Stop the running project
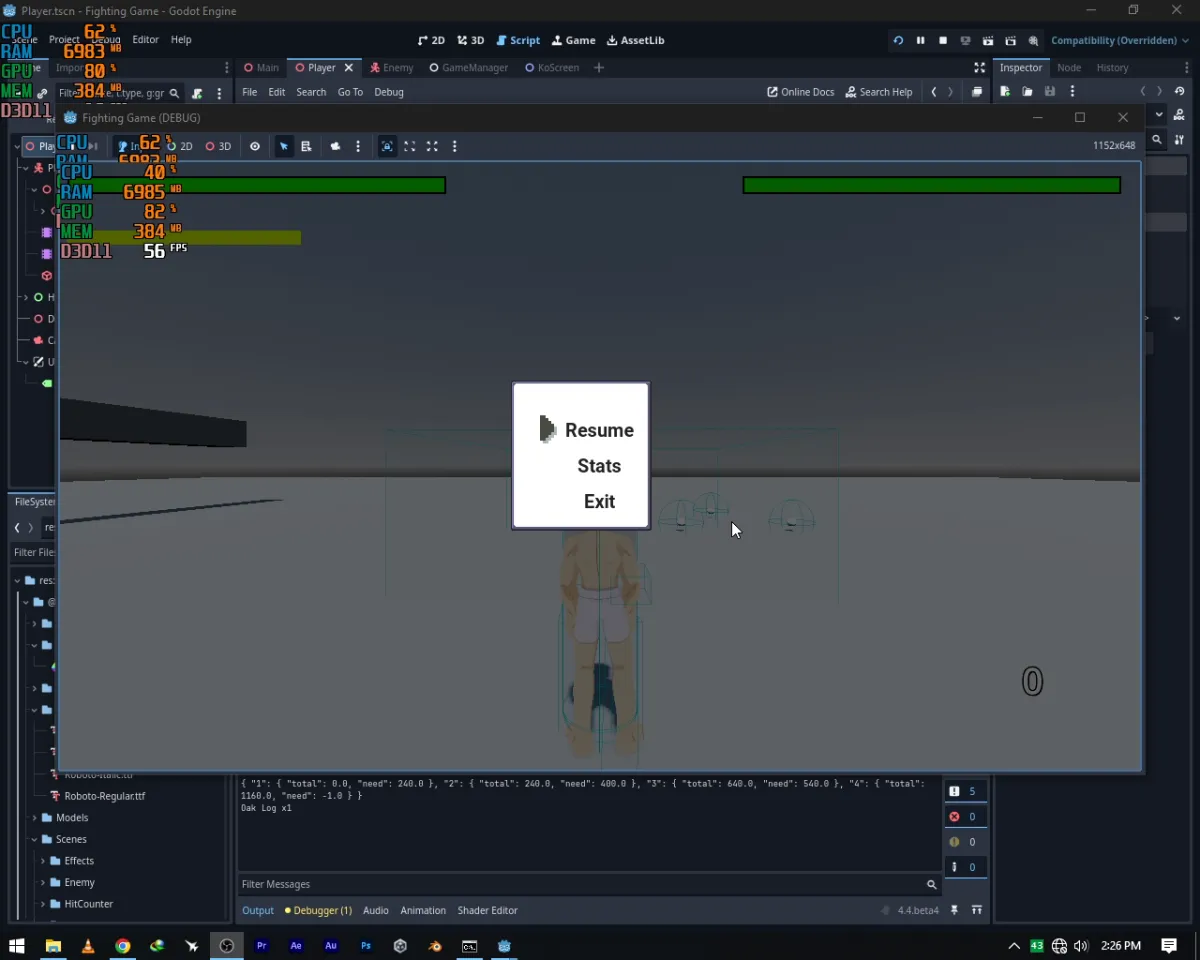Screen dimensions: 1200x960 point(943,40)
